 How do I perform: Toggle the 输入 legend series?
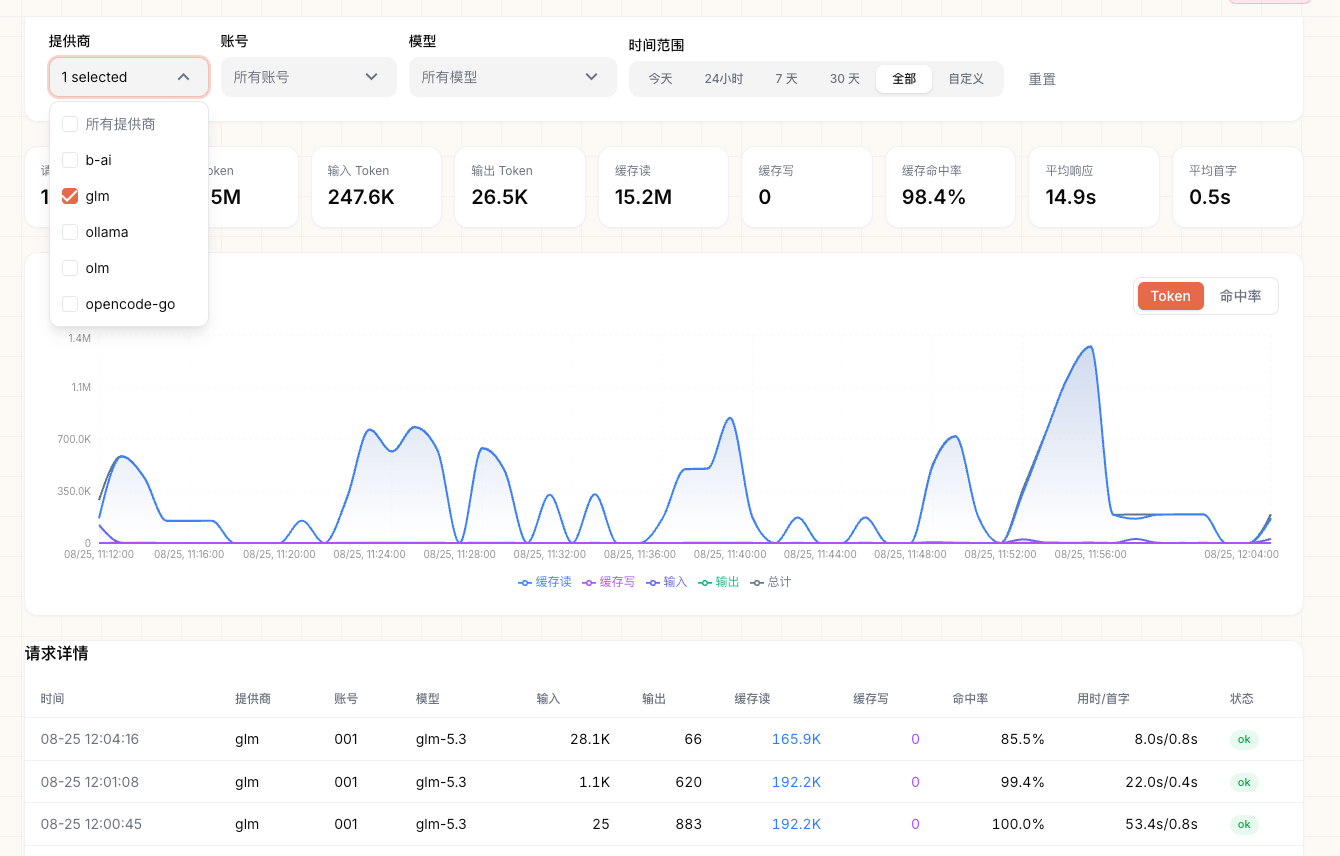coord(667,582)
